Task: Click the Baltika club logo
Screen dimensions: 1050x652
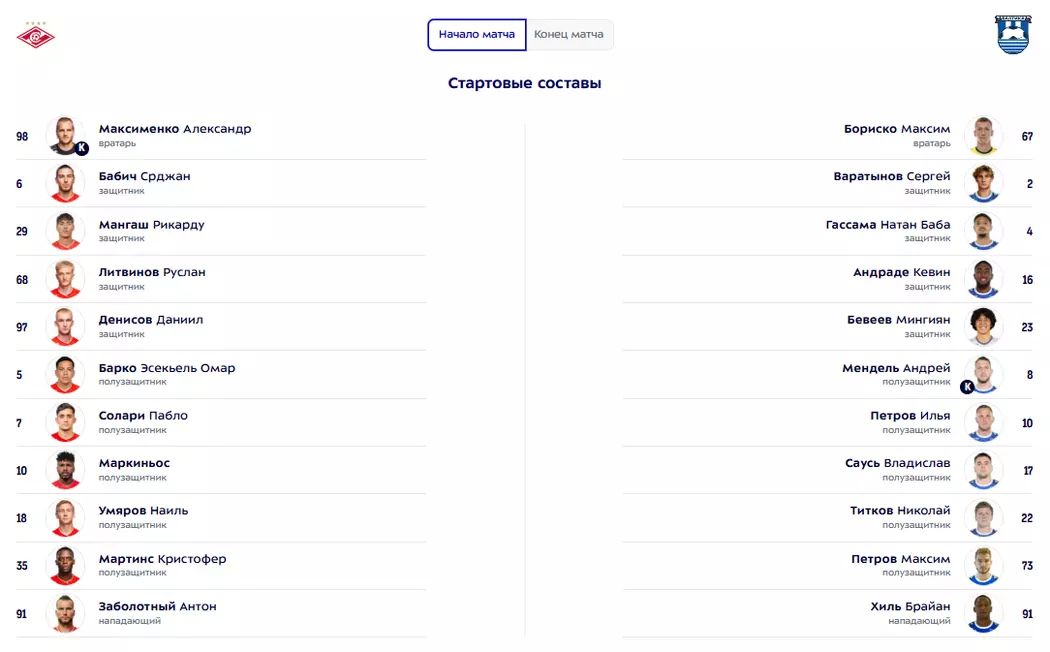Action: pos(1013,34)
